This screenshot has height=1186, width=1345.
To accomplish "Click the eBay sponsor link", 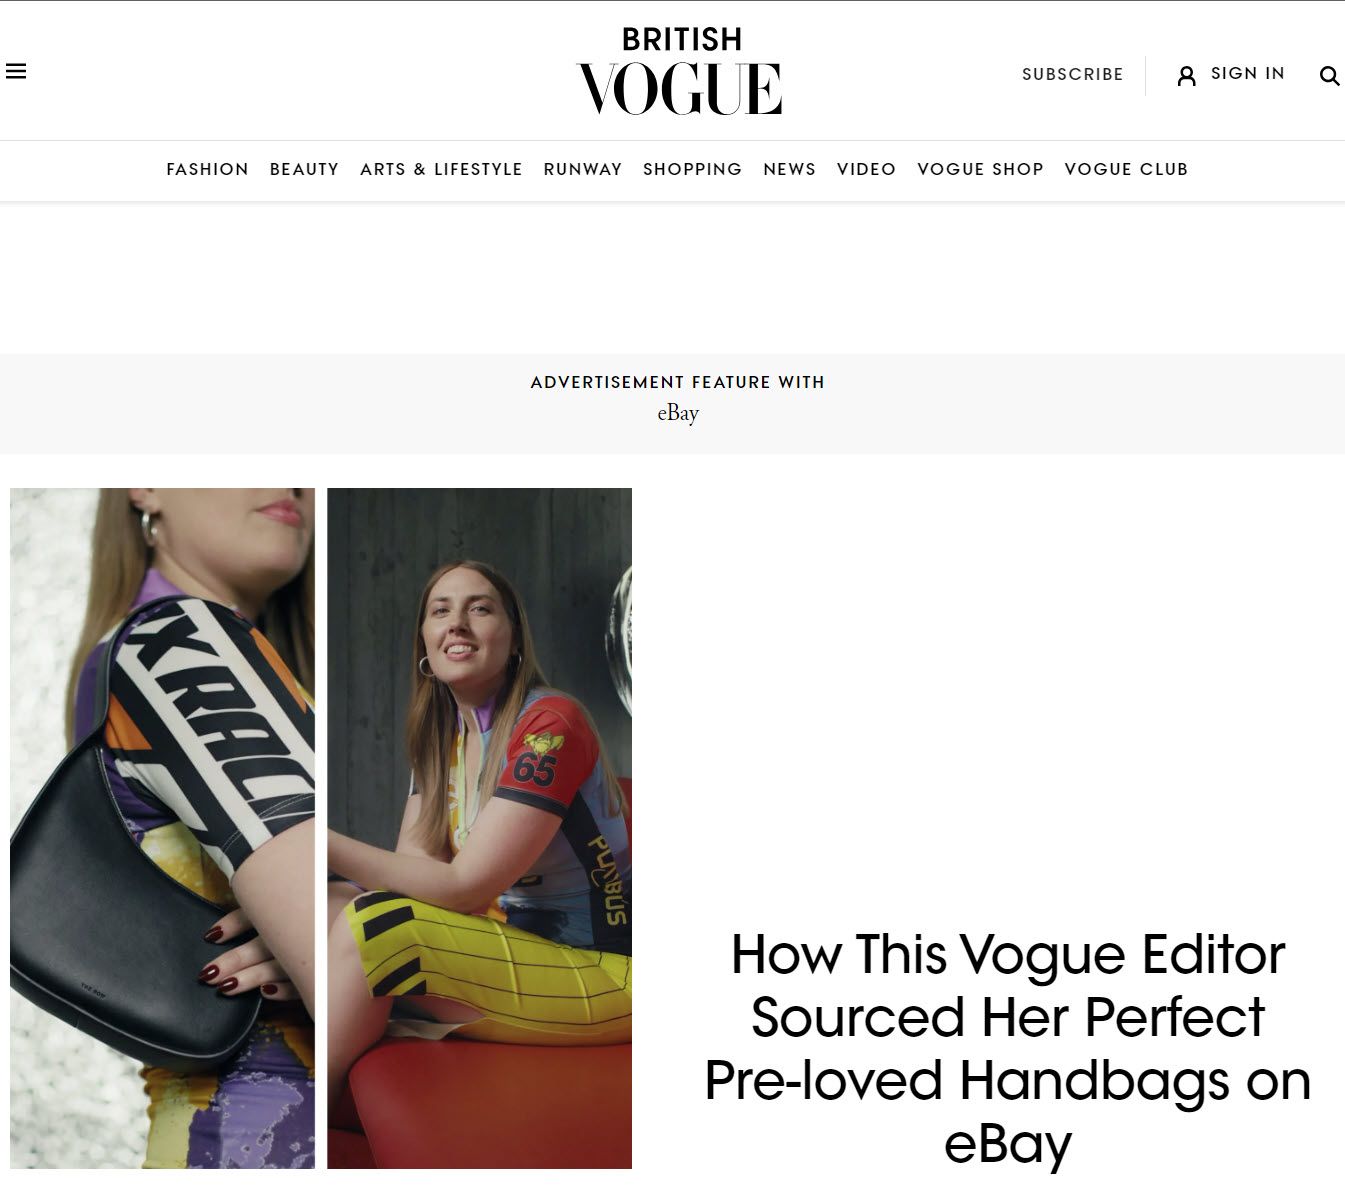I will click(x=678, y=413).
